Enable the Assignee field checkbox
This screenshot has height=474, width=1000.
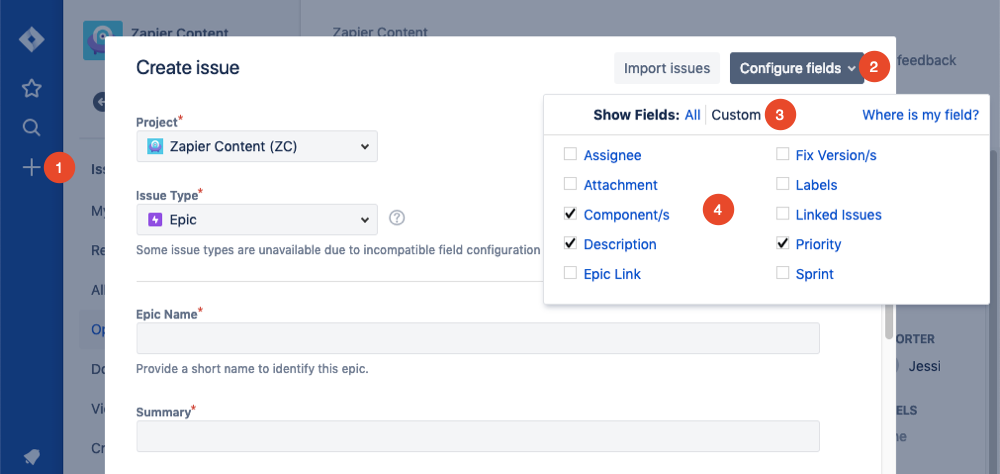(x=570, y=155)
